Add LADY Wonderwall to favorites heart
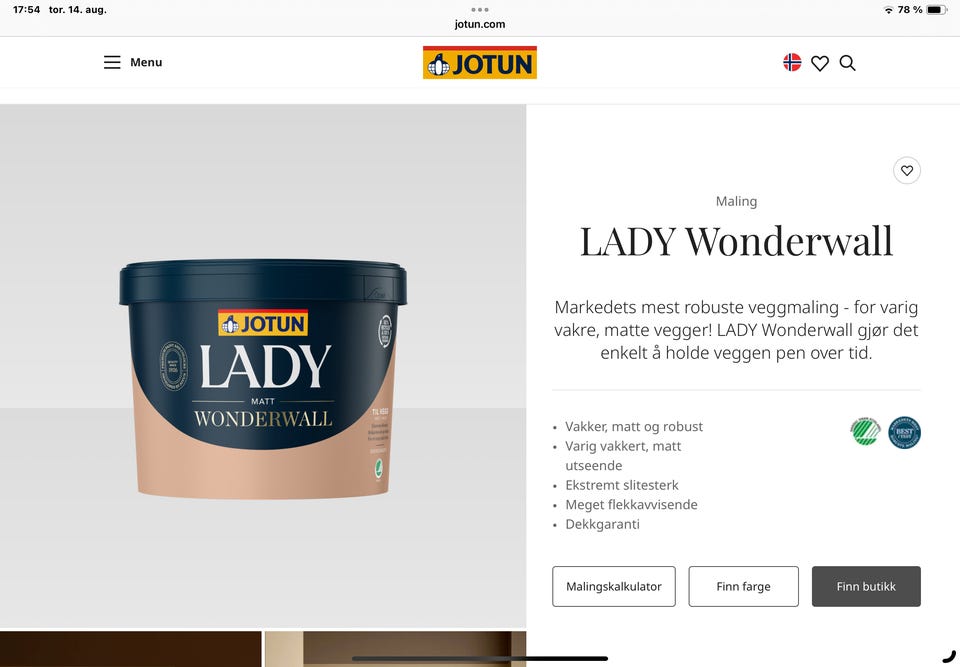 pyautogui.click(x=907, y=170)
